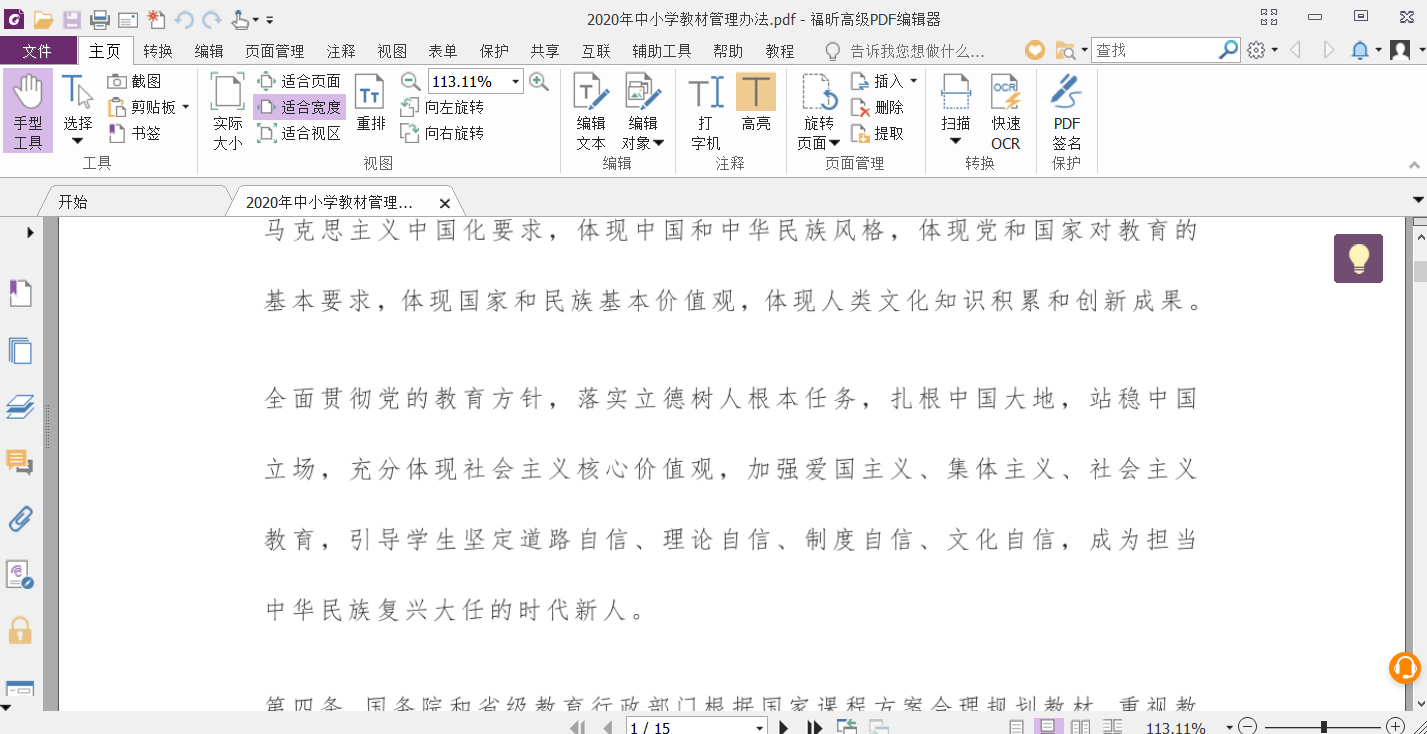Open the File (文件) menu
This screenshot has width=1427, height=734.
38,51
